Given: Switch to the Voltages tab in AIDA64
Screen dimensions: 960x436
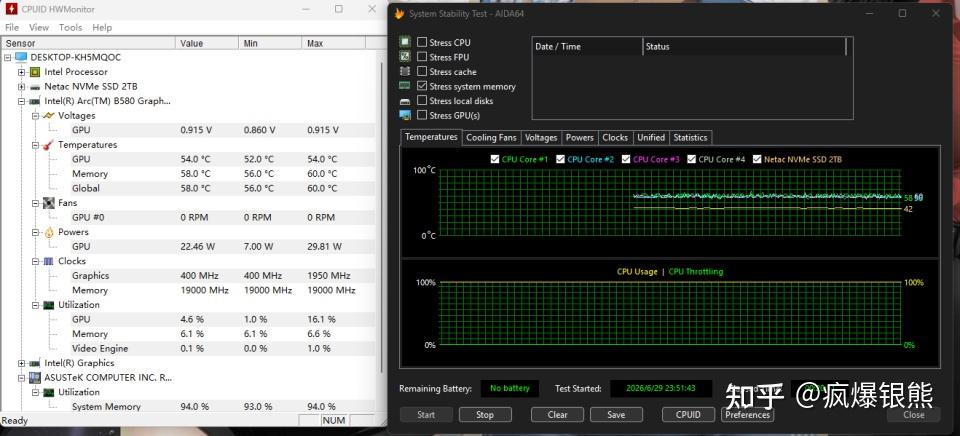Looking at the screenshot, I should tap(541, 138).
